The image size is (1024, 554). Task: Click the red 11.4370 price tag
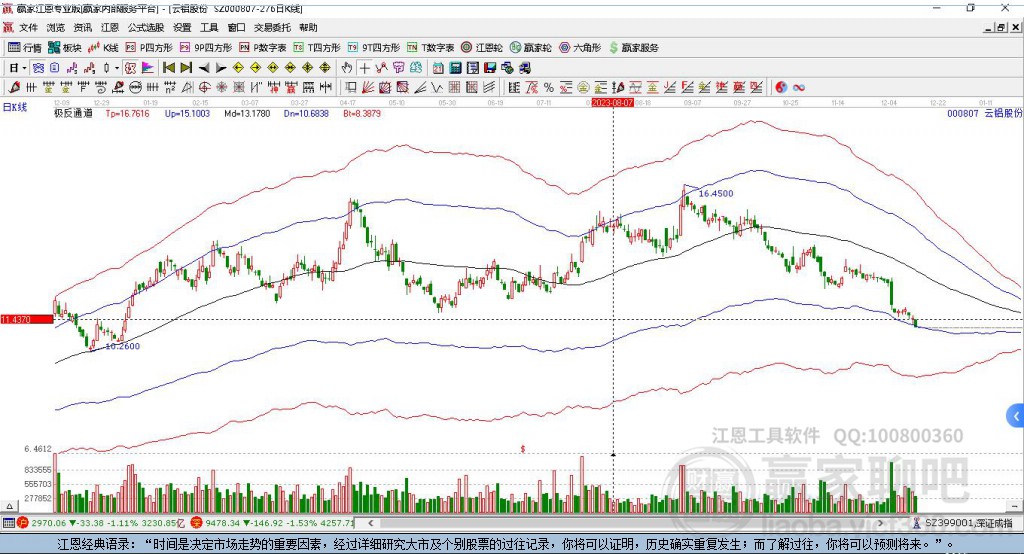[x=27, y=319]
